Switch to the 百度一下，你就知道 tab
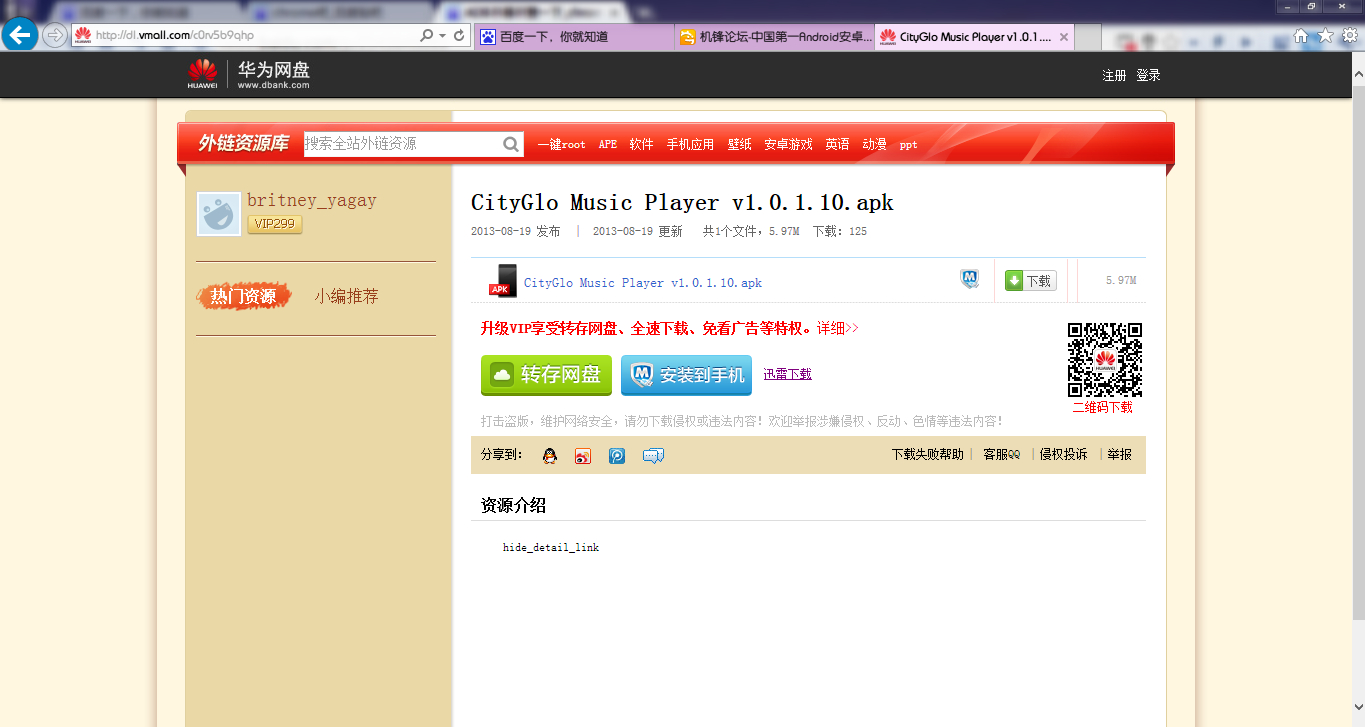Screen dimensions: 1365x727 (x=574, y=37)
